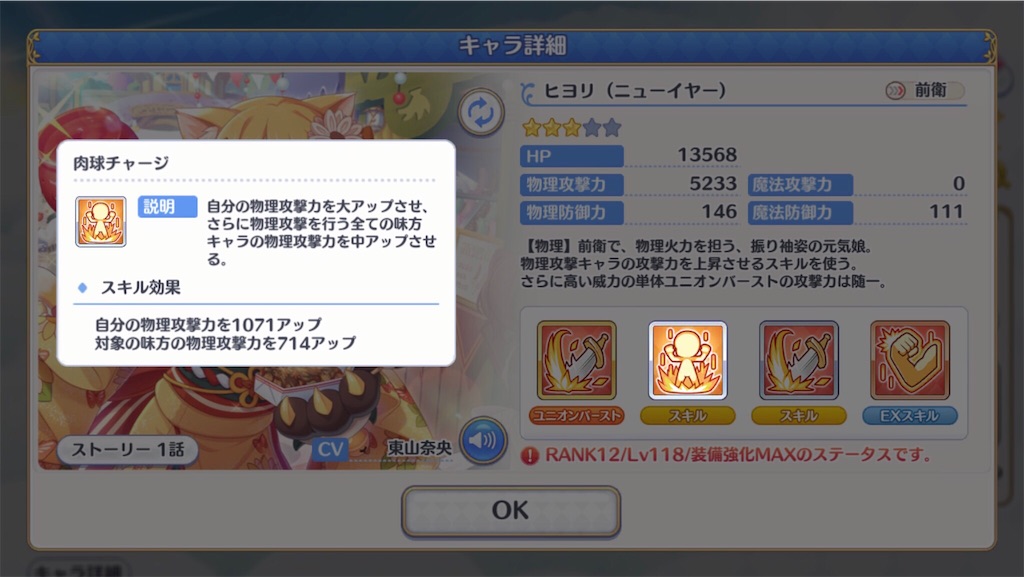The height and width of the screenshot is (577, 1024).
Task: Select the glowing charge skill icon
Action: point(688,360)
